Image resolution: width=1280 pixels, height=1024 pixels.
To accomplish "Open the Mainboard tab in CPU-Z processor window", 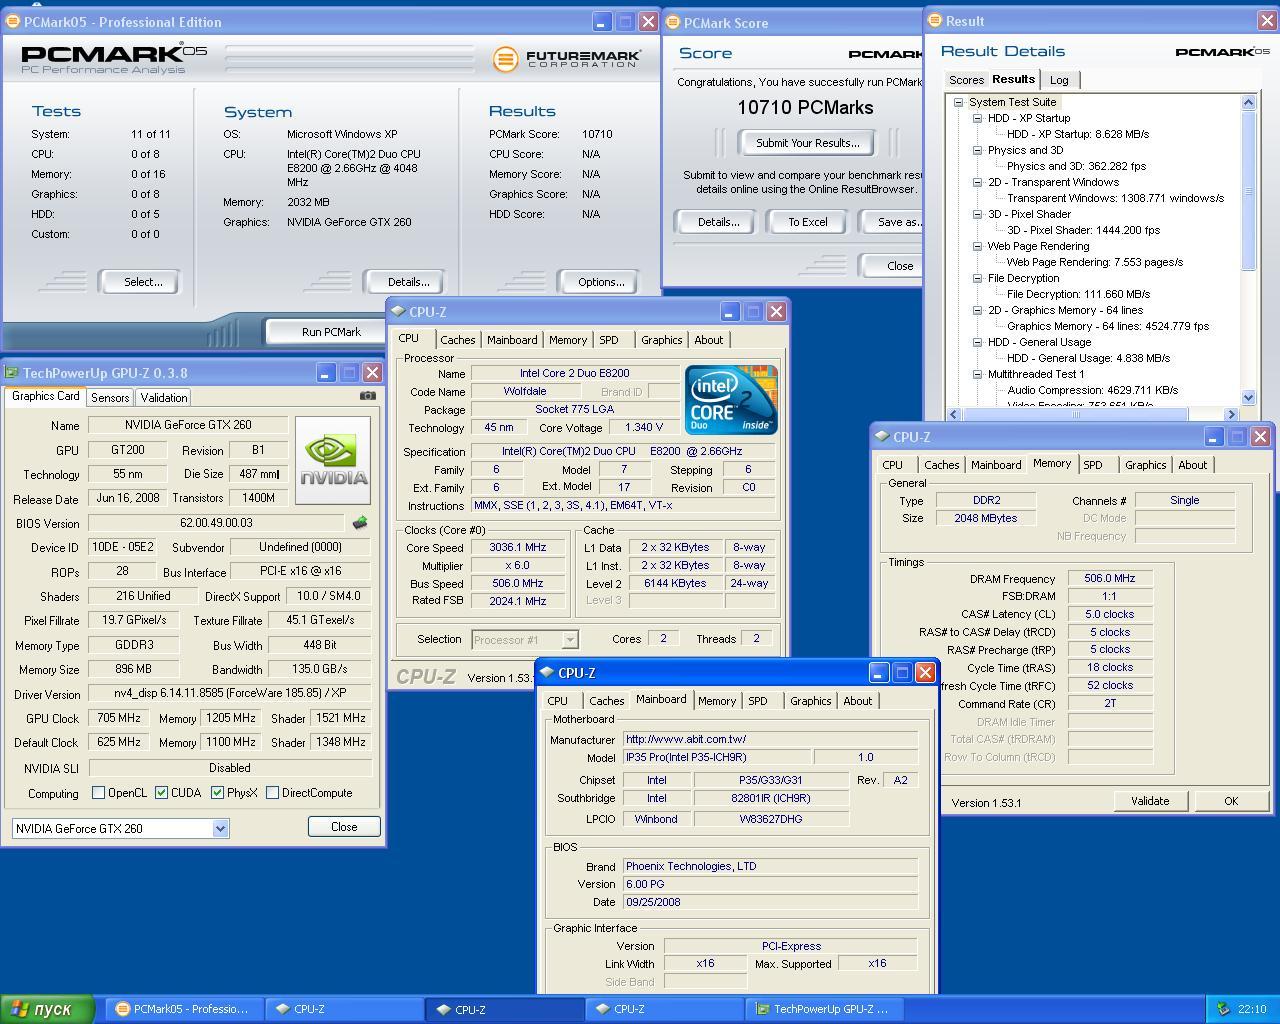I will point(512,340).
